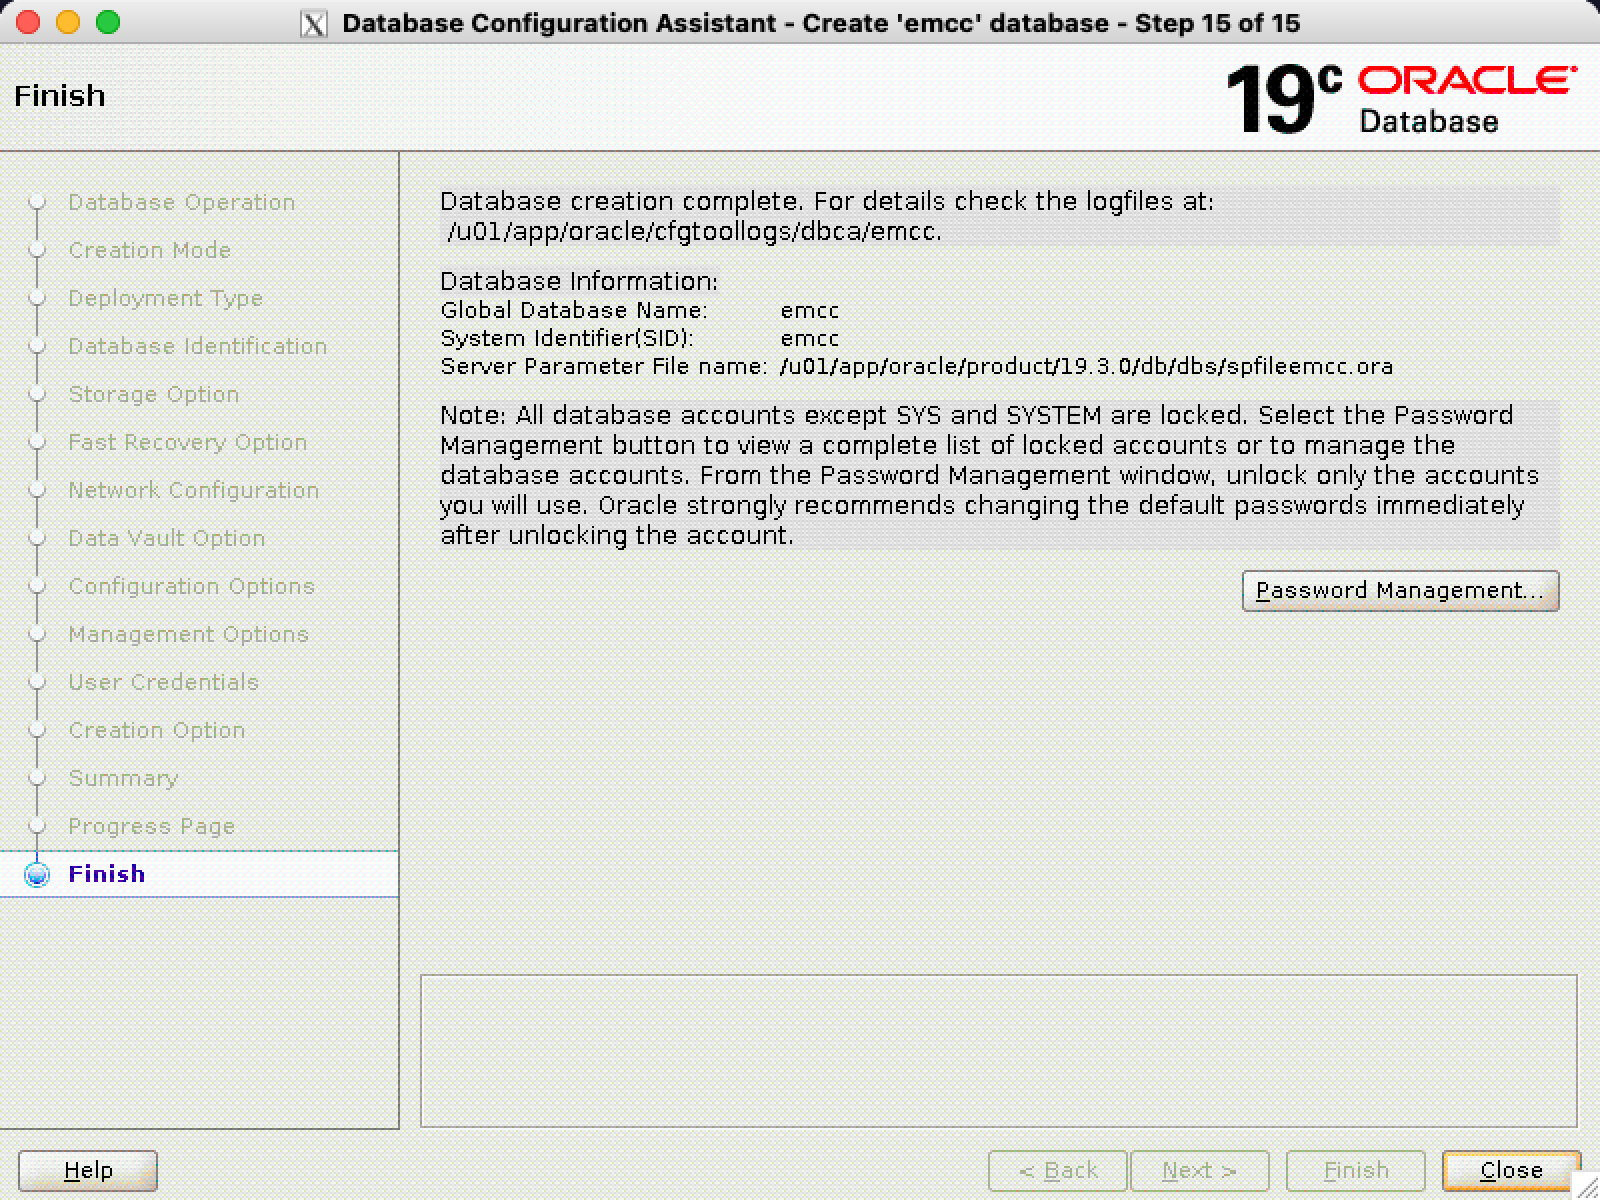Viewport: 1600px width, 1200px height.
Task: Select the Finish step in sidebar
Action: 107,875
